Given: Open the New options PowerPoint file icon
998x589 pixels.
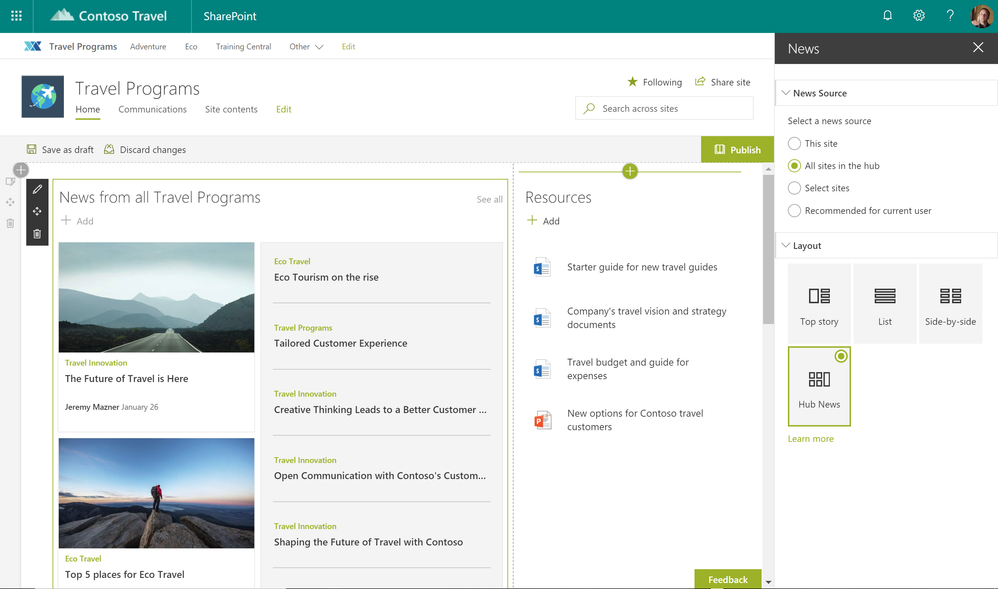Looking at the screenshot, I should click(542, 420).
